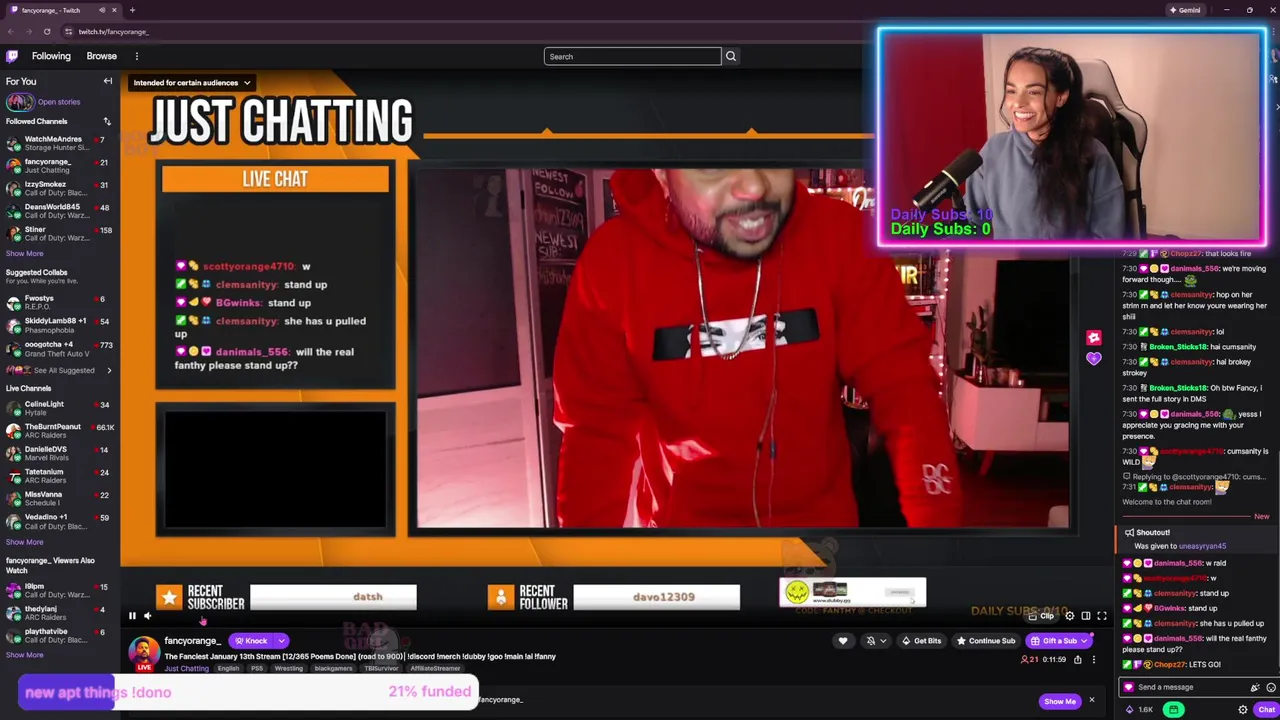Viewport: 1280px width, 720px height.
Task: Click the heart follow button
Action: pyautogui.click(x=843, y=641)
